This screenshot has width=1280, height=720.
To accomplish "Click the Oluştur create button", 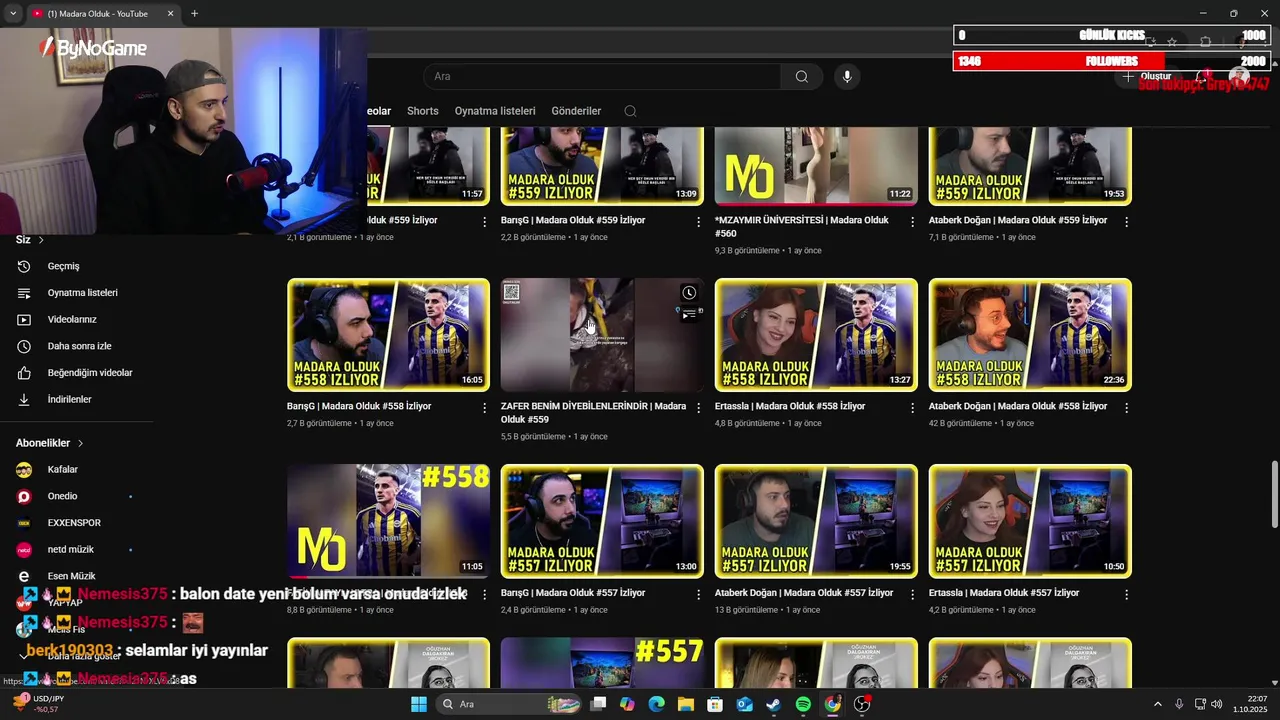I will [x=1146, y=77].
